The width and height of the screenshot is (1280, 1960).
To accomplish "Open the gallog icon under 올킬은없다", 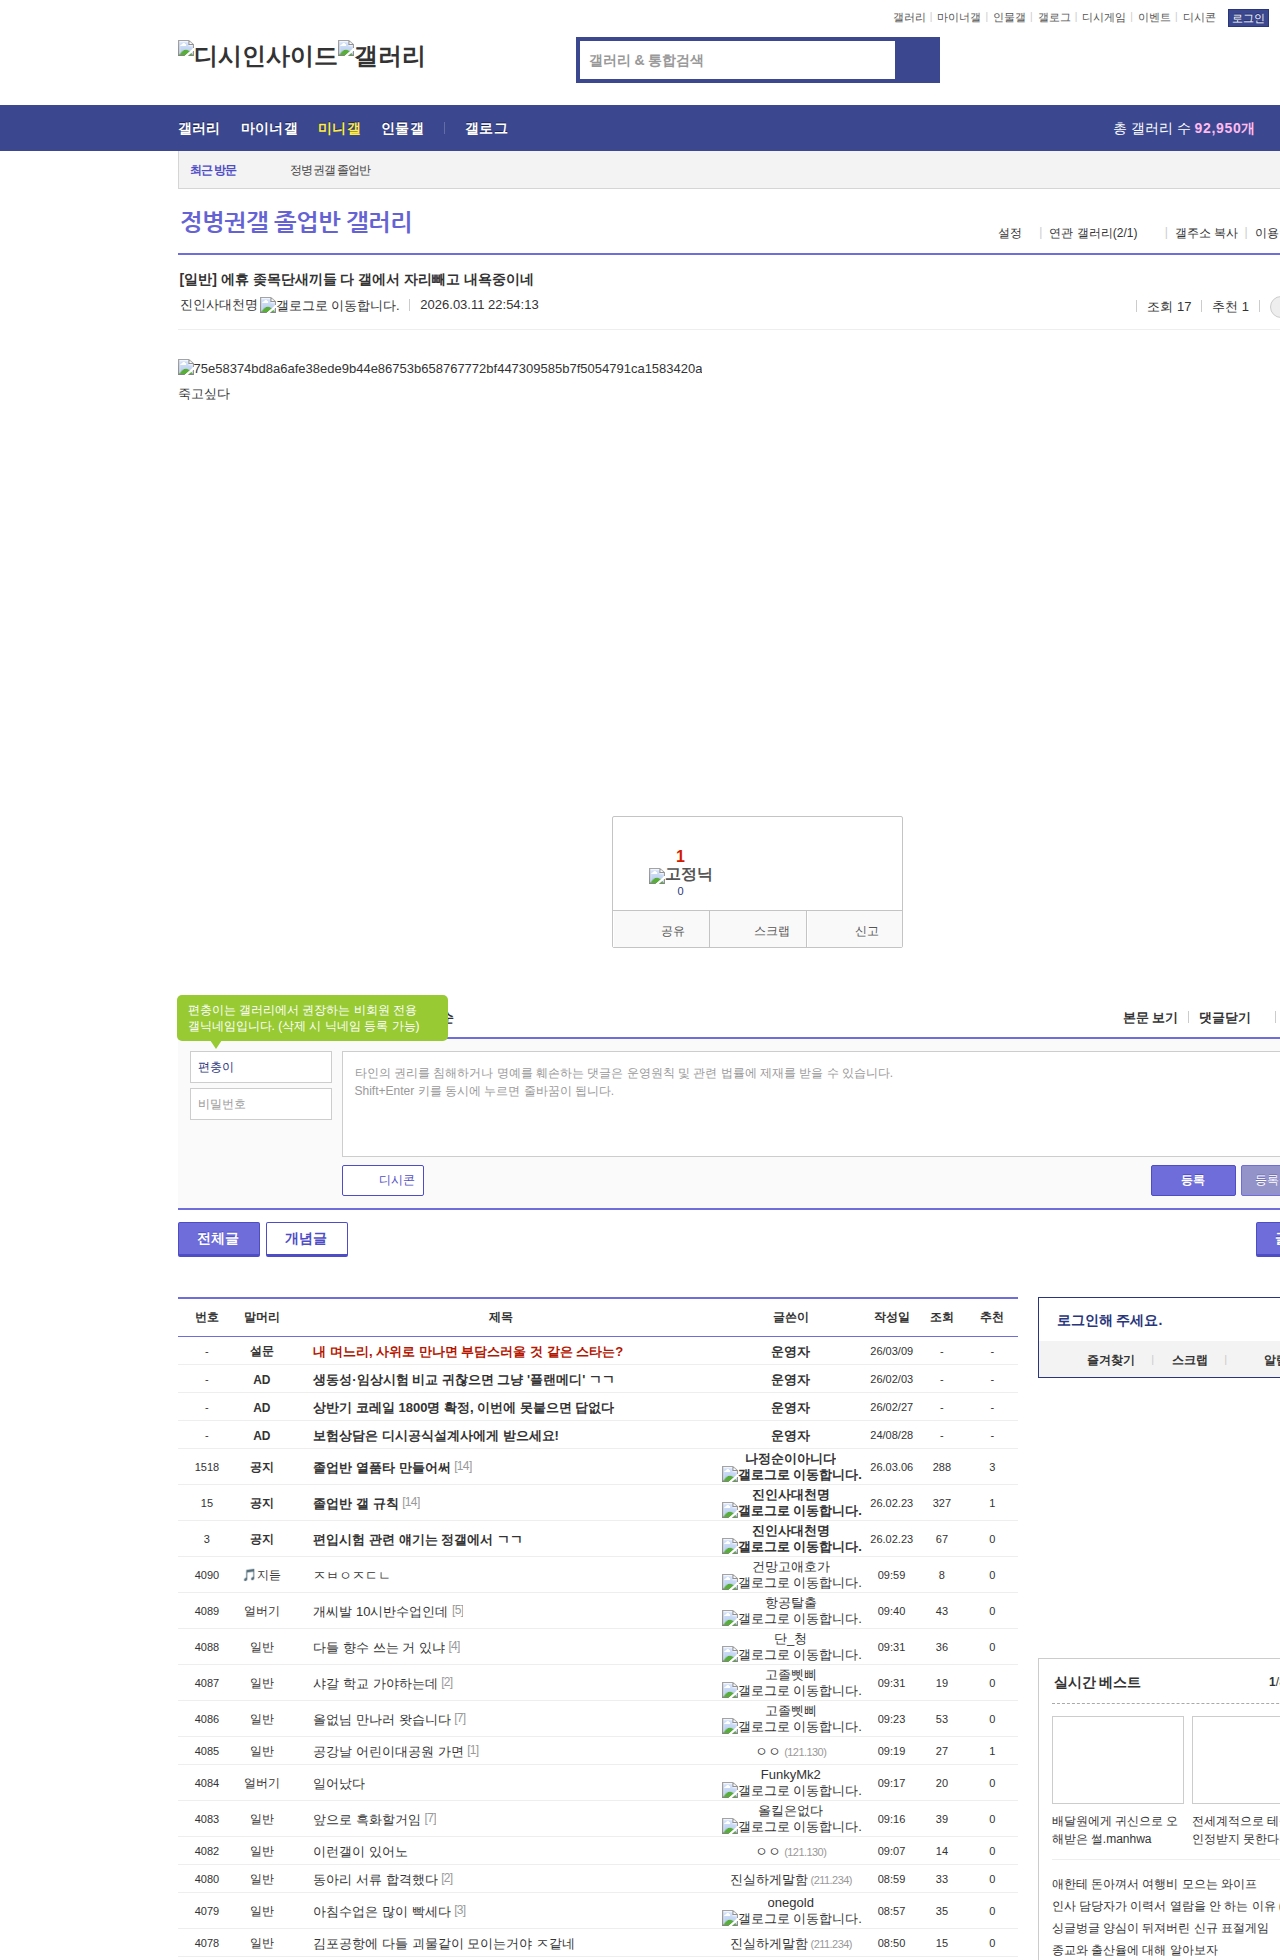I will [792, 1827].
